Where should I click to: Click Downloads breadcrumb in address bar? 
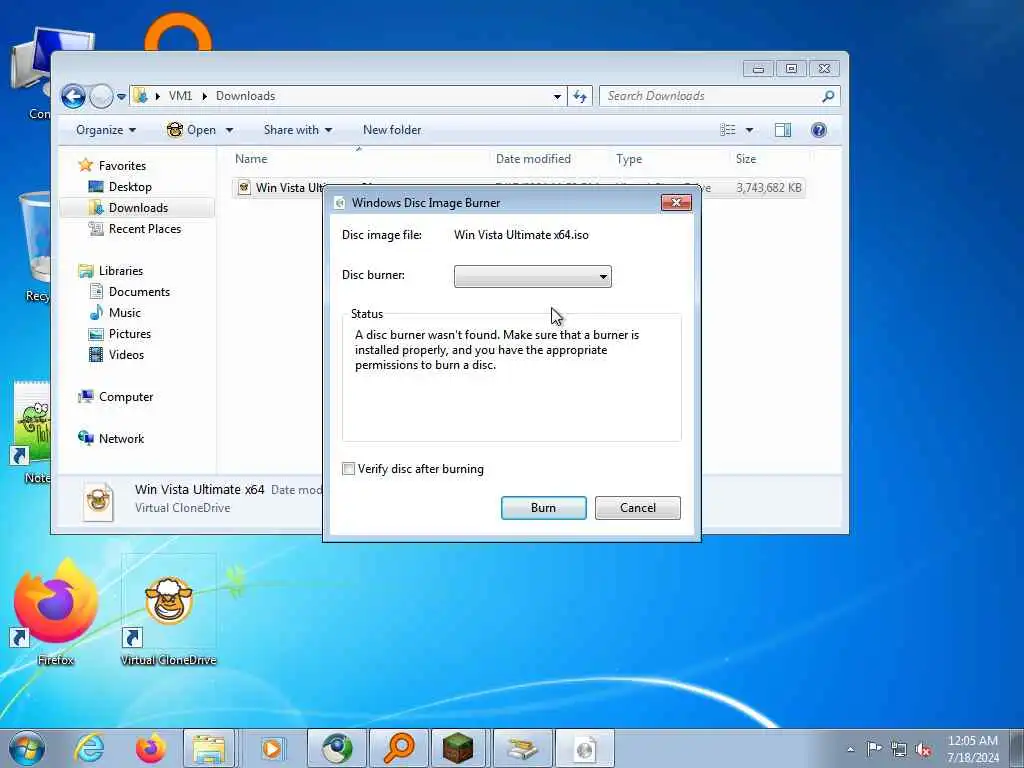[246, 96]
